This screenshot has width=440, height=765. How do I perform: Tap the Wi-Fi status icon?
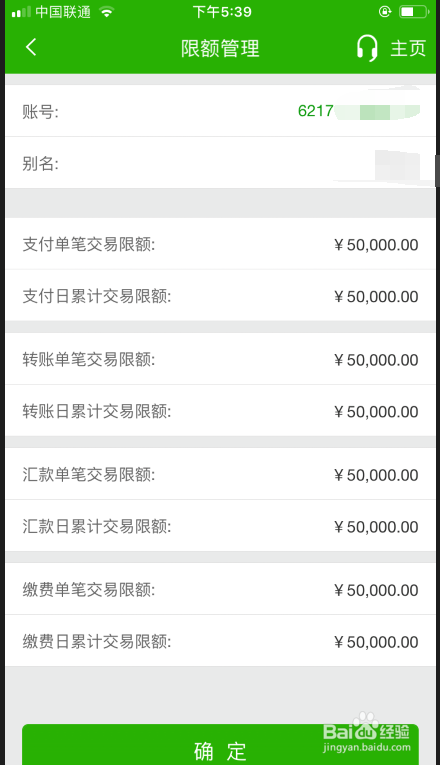106,12
